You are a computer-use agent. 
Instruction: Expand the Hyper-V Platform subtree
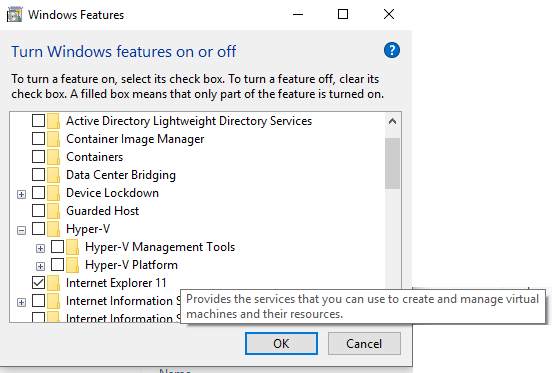(x=40, y=266)
